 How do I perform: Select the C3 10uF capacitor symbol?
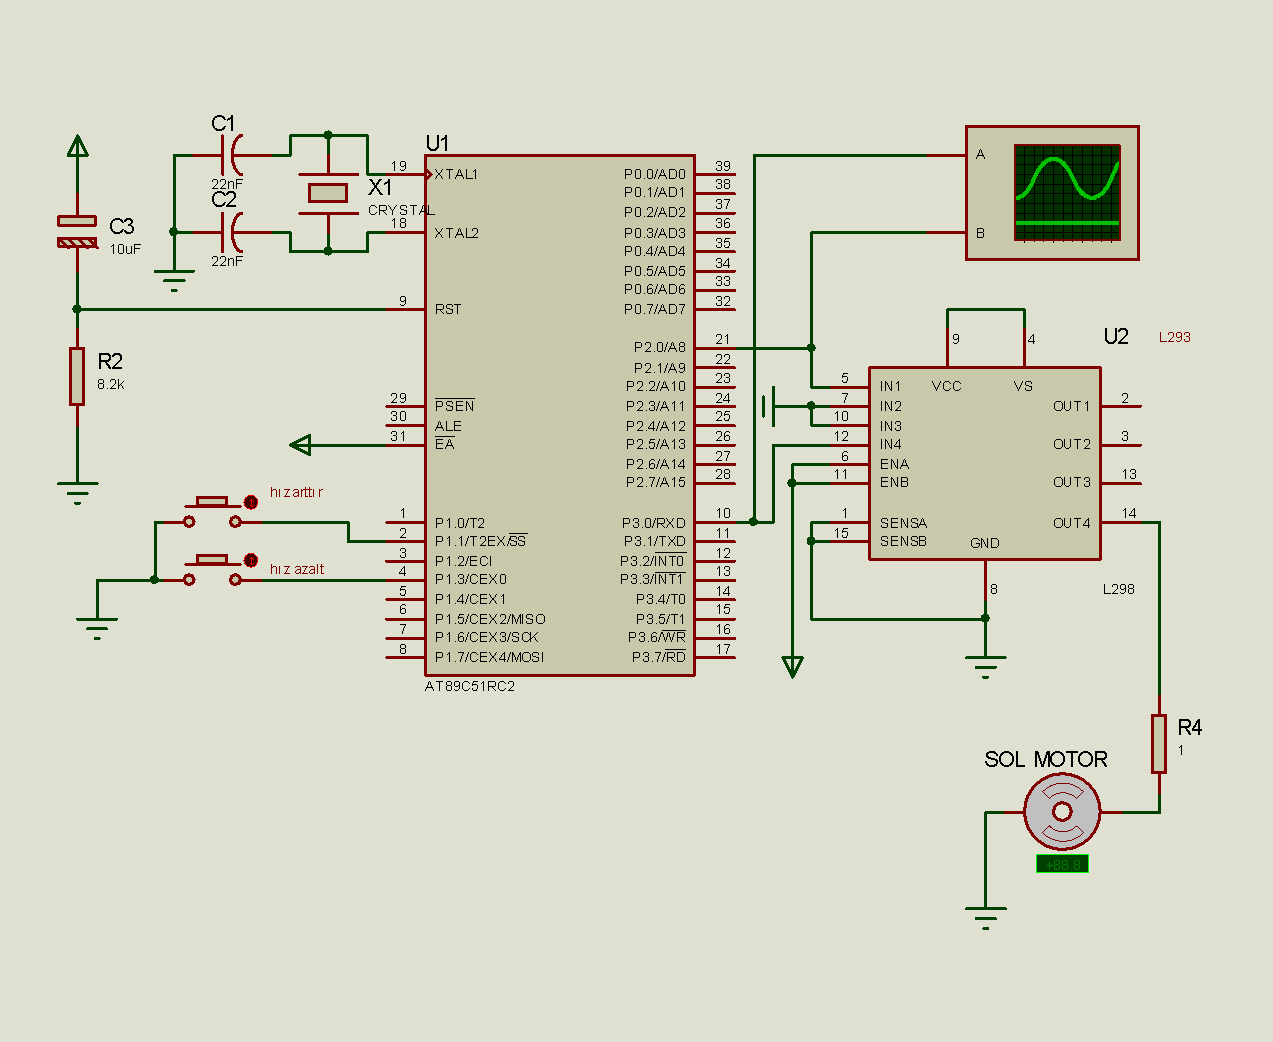[76, 230]
